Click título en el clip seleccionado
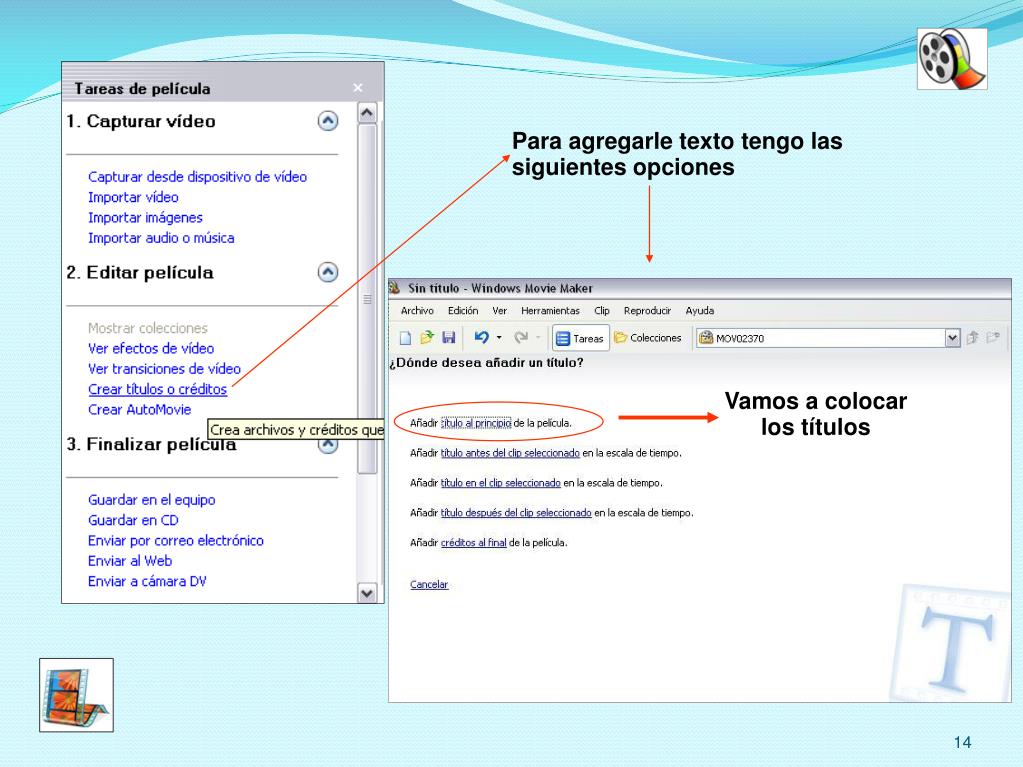Viewport: 1023px width, 767px height. (x=500, y=483)
